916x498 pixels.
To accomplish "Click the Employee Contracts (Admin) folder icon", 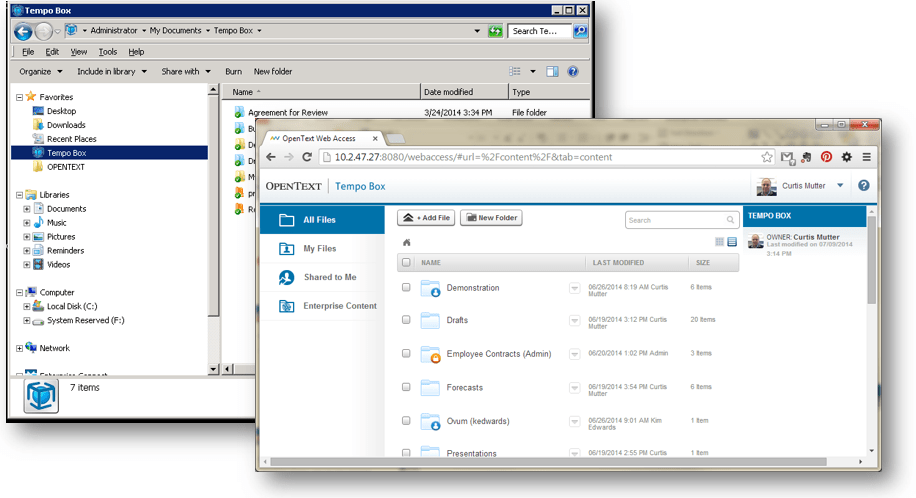I will 431,354.
